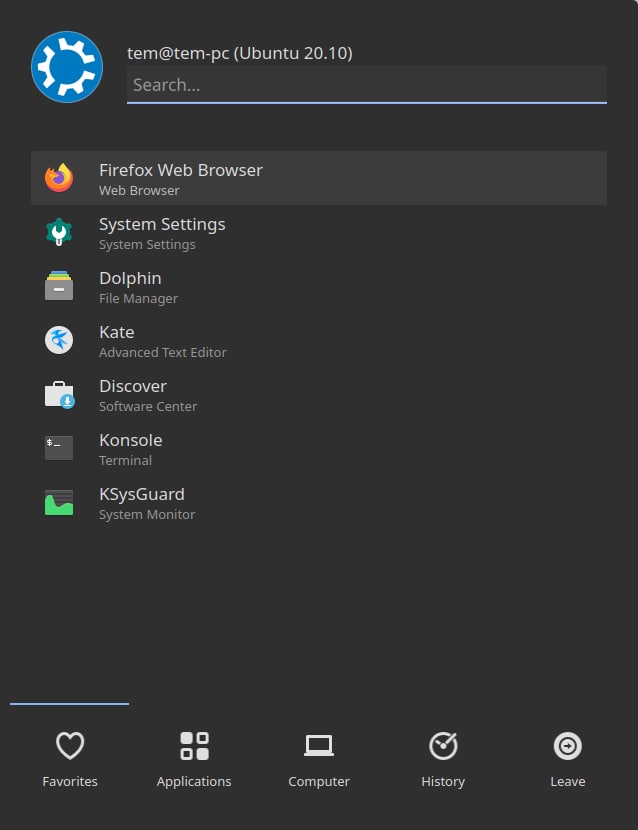
Task: Click the 'Terminal' subtitle under Konsole
Action: (x=125, y=461)
